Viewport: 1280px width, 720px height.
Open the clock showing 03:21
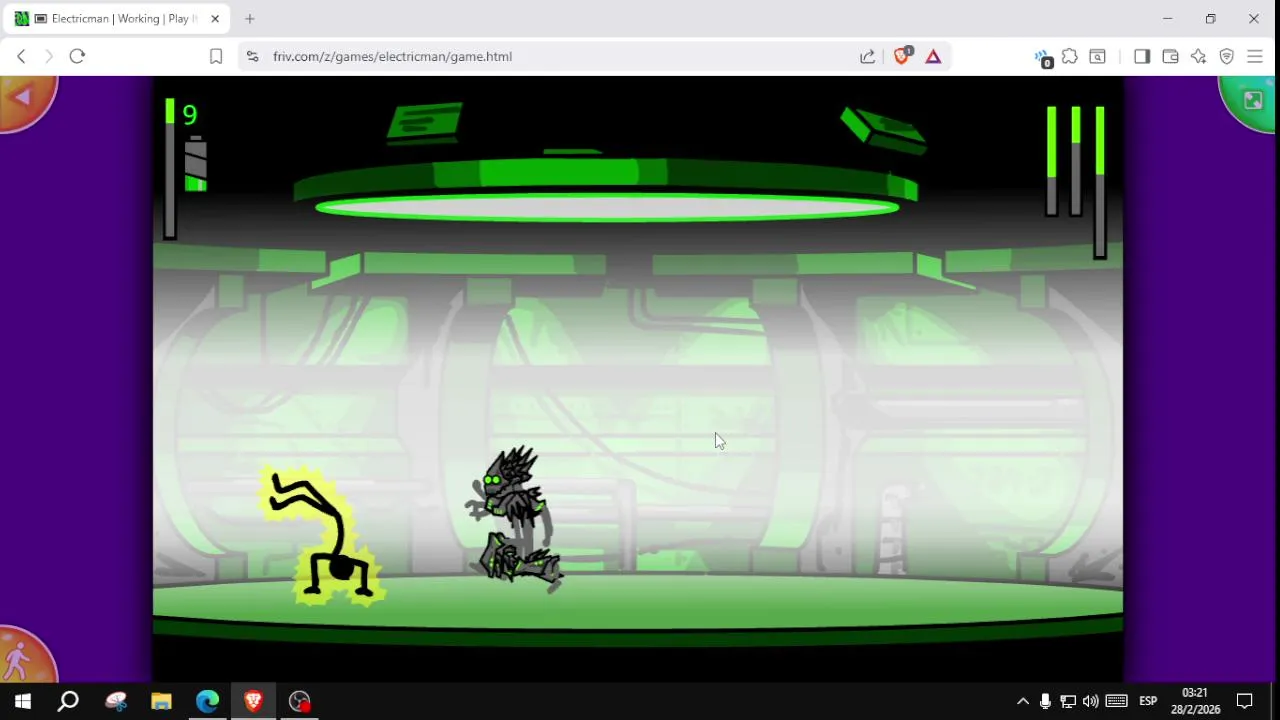pos(1195,701)
